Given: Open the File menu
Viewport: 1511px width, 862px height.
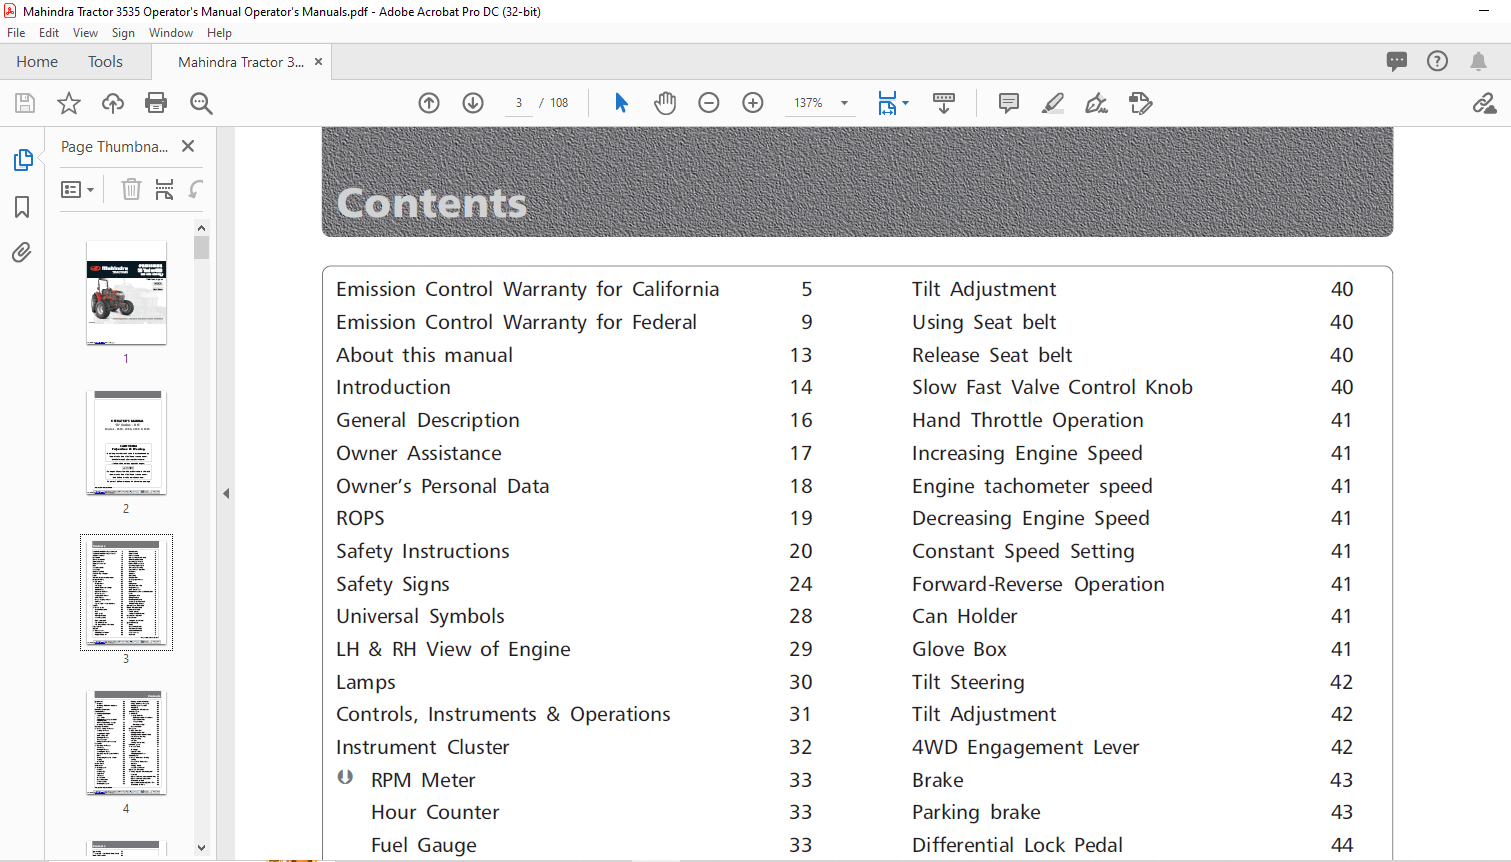Looking at the screenshot, I should click(x=16, y=33).
